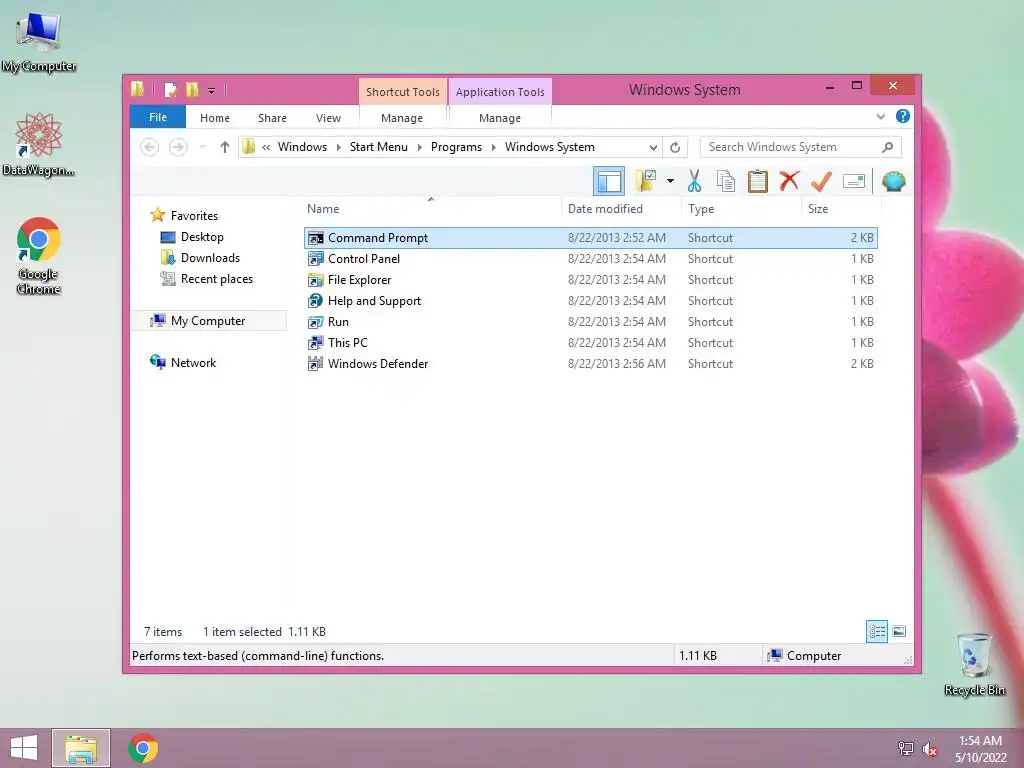1024x768 pixels.
Task: Click New folder icon in quick access toolbar
Action: tap(192, 89)
